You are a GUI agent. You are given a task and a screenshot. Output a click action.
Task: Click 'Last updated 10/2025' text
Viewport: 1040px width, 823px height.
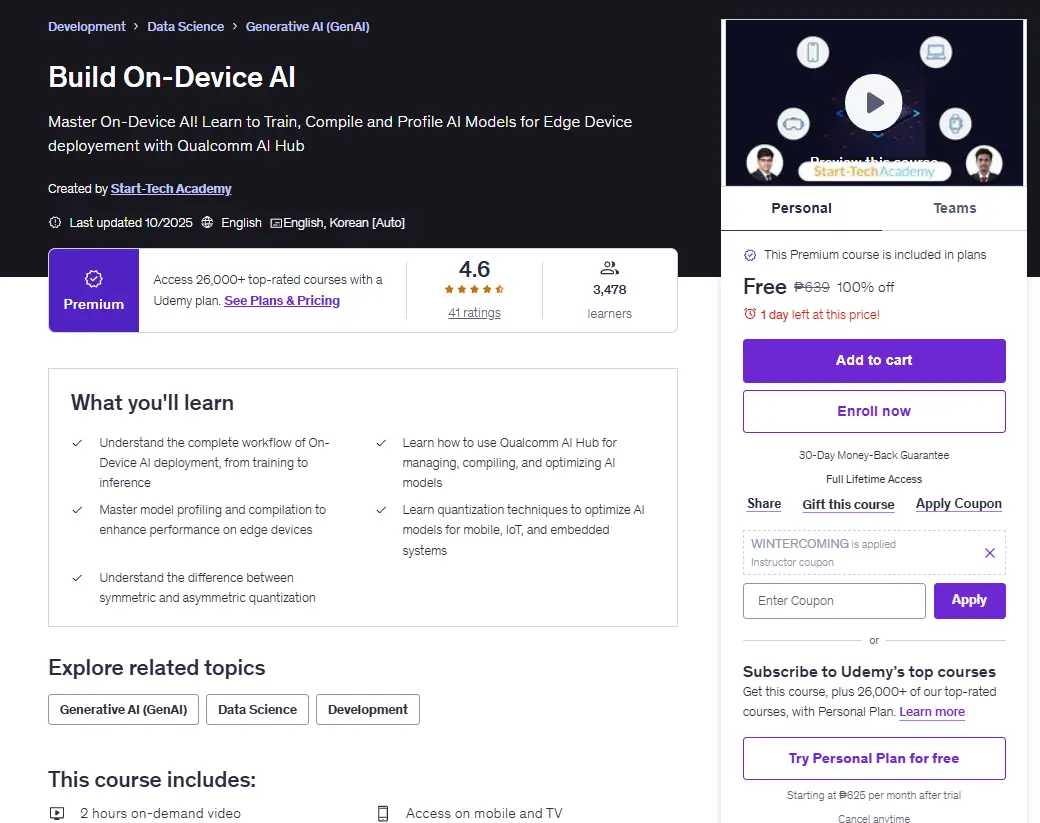point(131,222)
